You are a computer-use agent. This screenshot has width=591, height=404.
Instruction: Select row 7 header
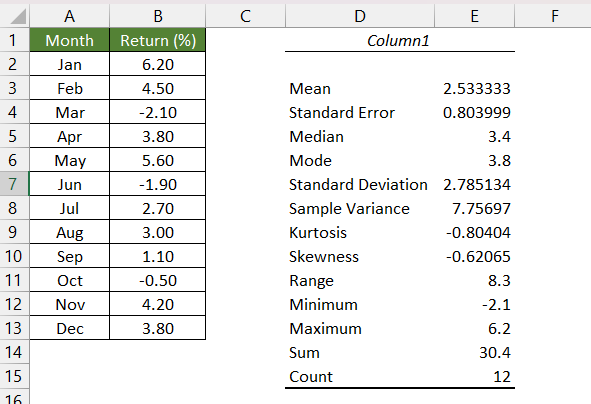click(x=14, y=184)
